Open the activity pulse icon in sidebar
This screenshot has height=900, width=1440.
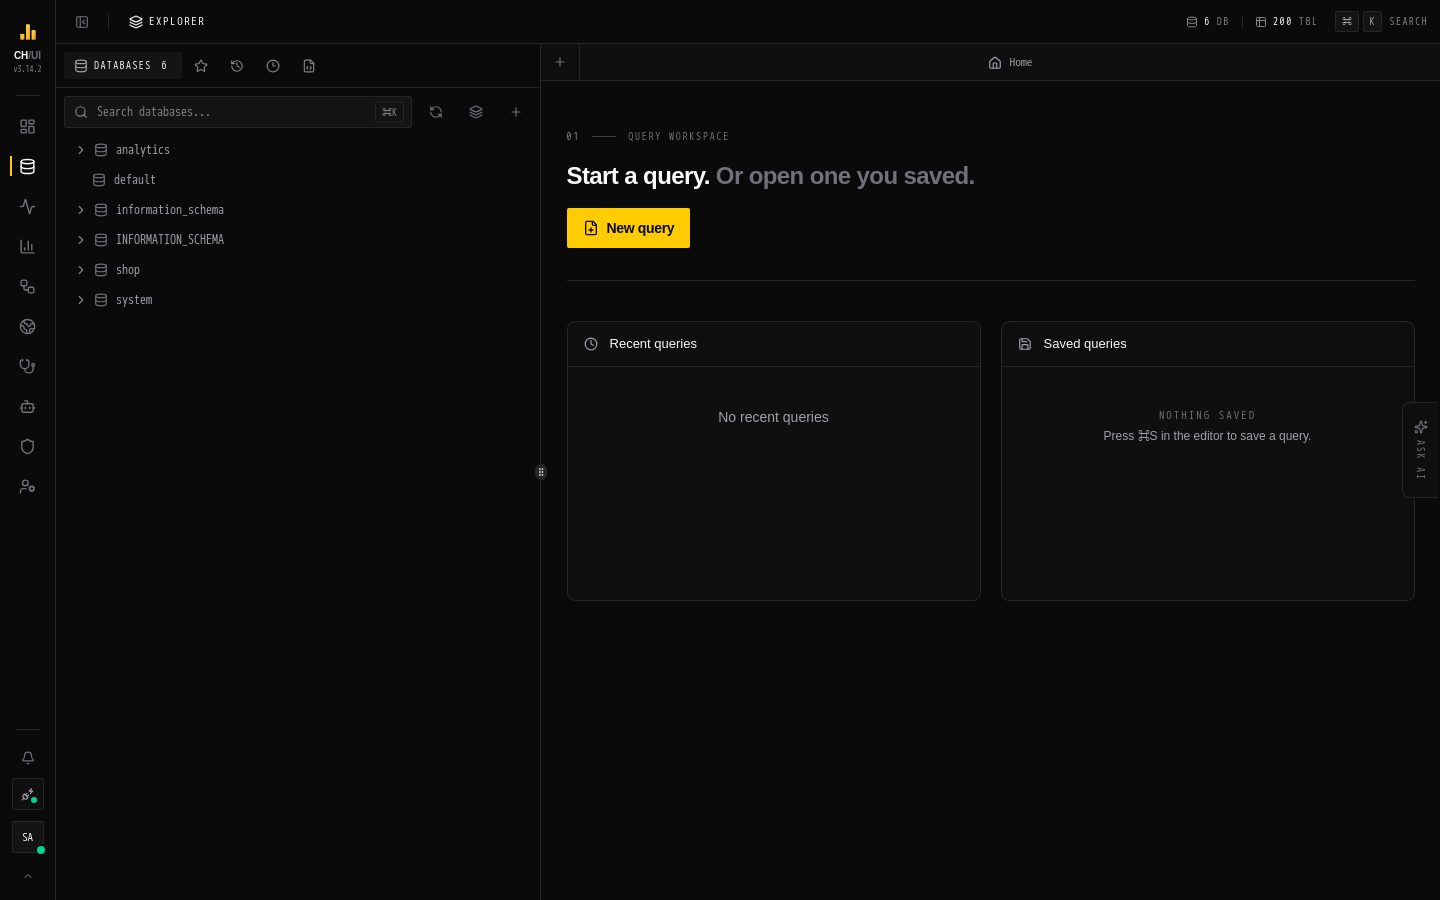coord(27,207)
